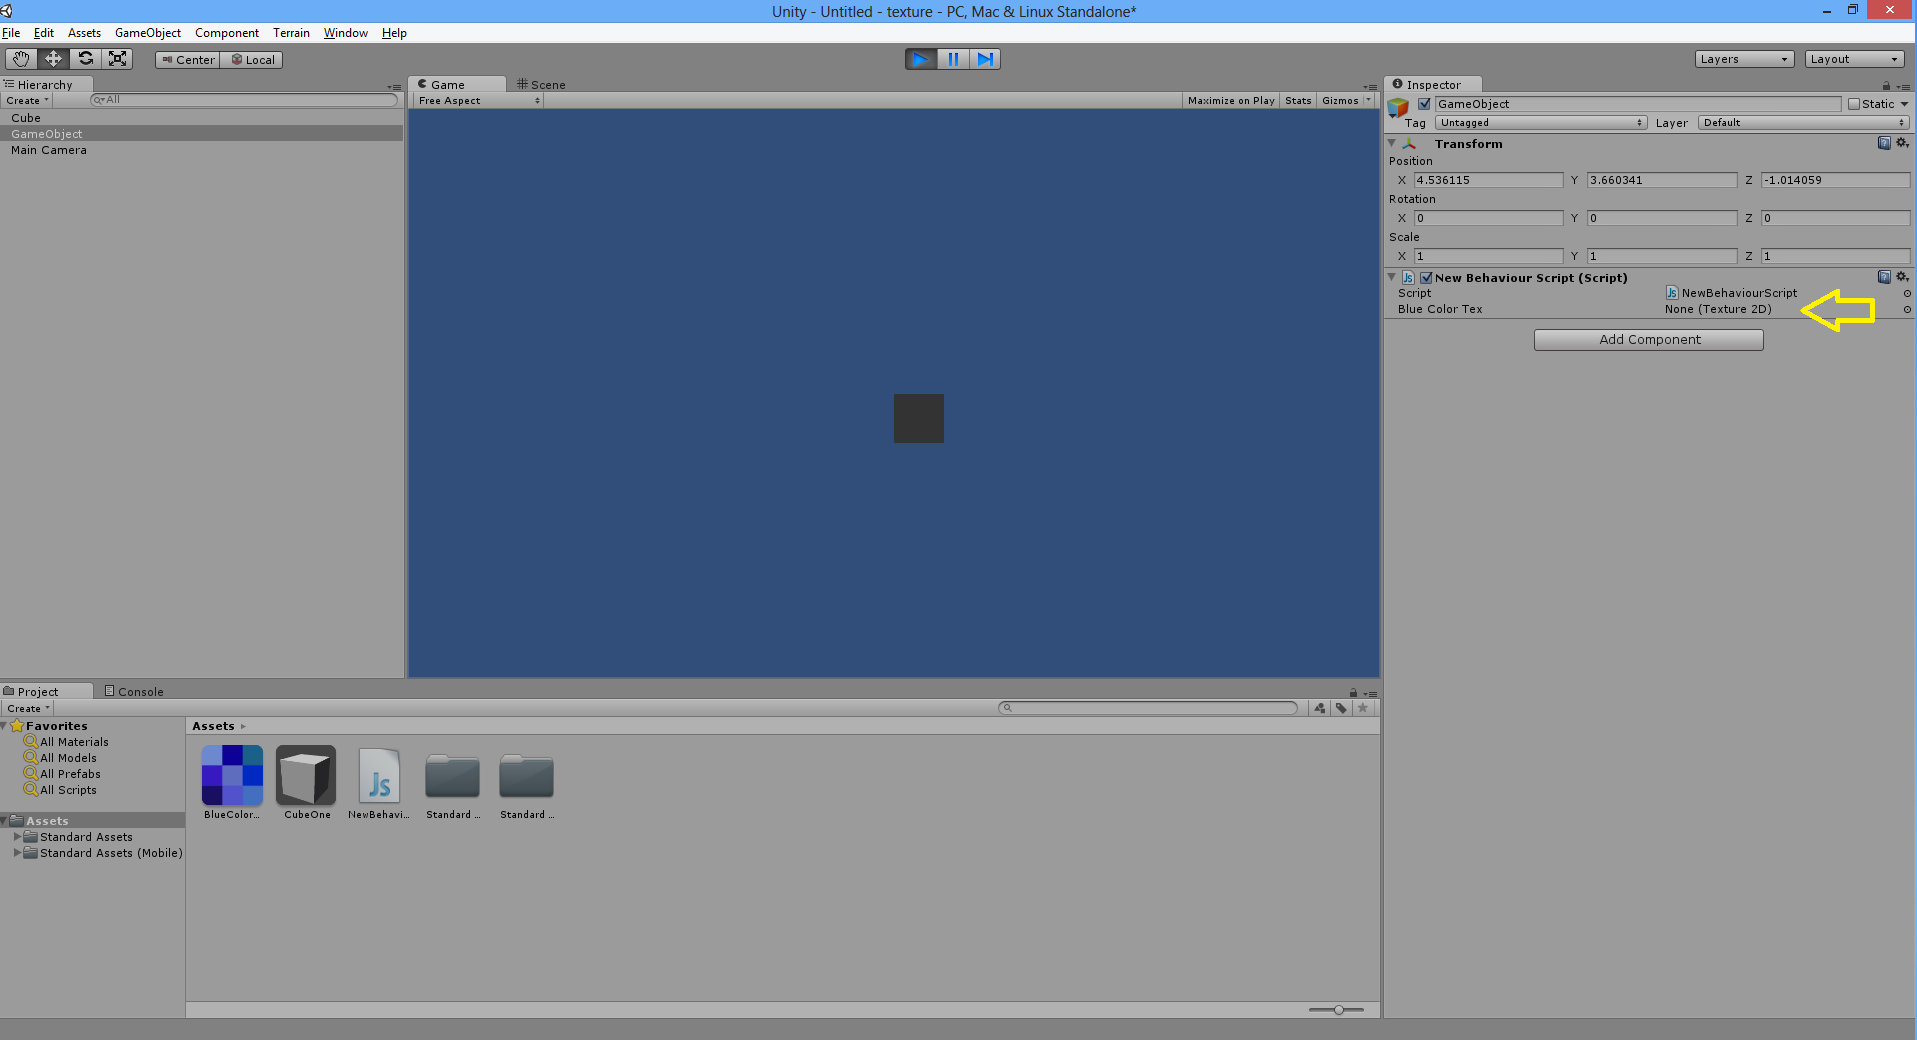This screenshot has height=1040, width=1917.
Task: Open the File menu
Action: point(11,33)
